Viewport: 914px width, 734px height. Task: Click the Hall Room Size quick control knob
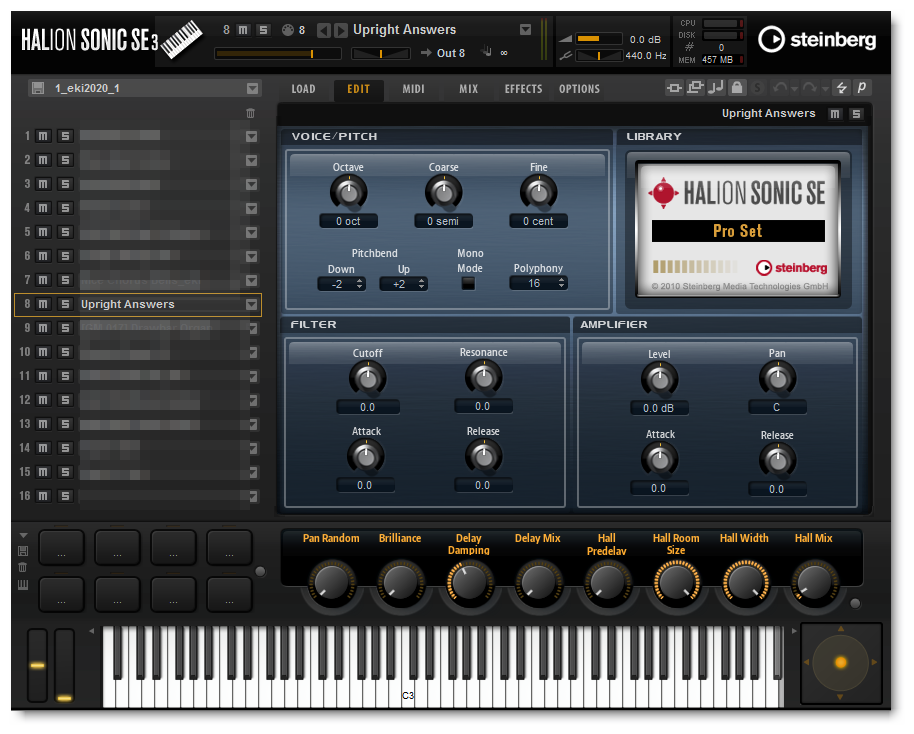[676, 582]
